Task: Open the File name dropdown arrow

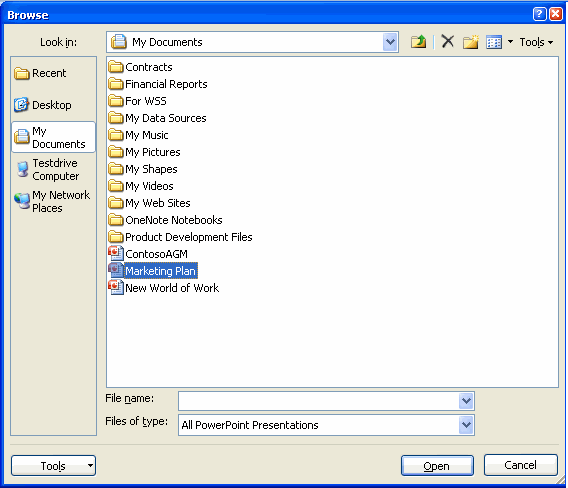Action: 466,401
